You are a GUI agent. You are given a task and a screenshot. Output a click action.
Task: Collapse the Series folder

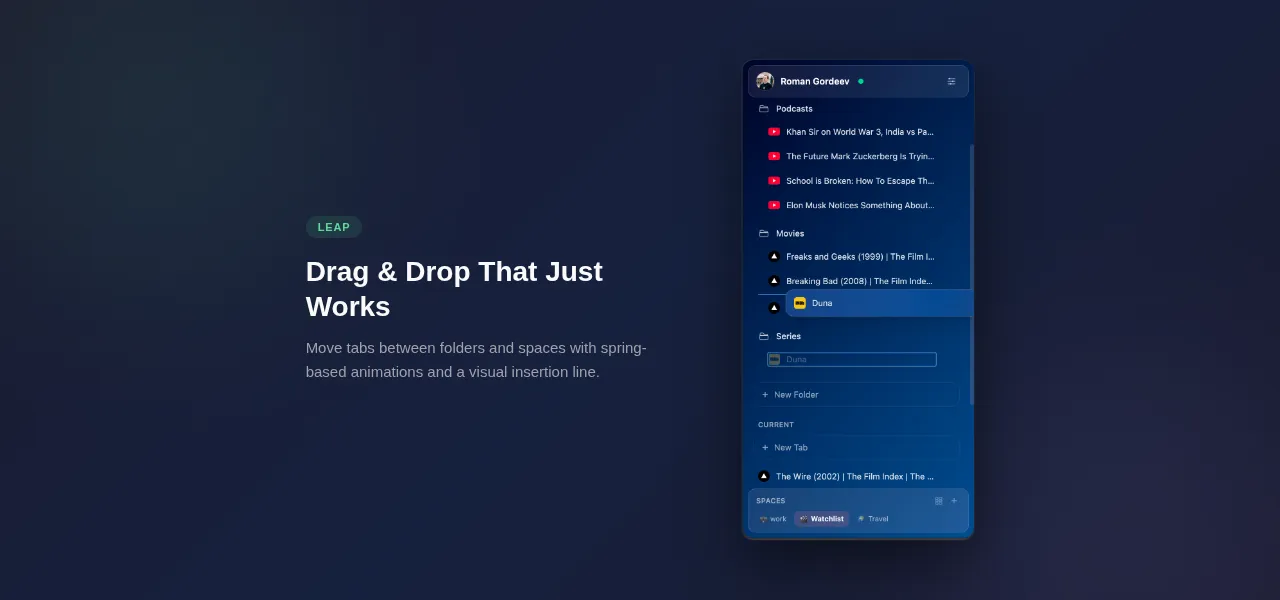(789, 336)
